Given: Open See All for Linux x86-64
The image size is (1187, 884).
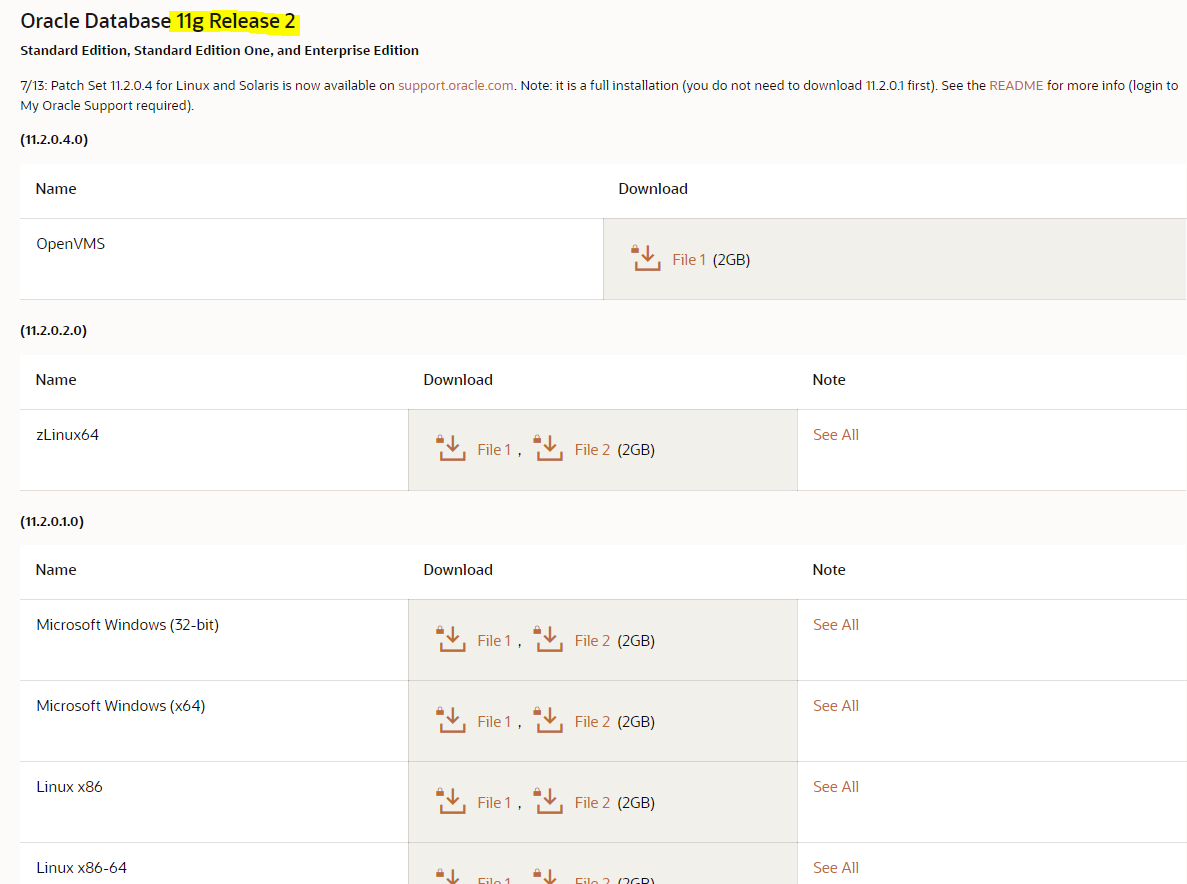Looking at the screenshot, I should pyautogui.click(x=836, y=867).
